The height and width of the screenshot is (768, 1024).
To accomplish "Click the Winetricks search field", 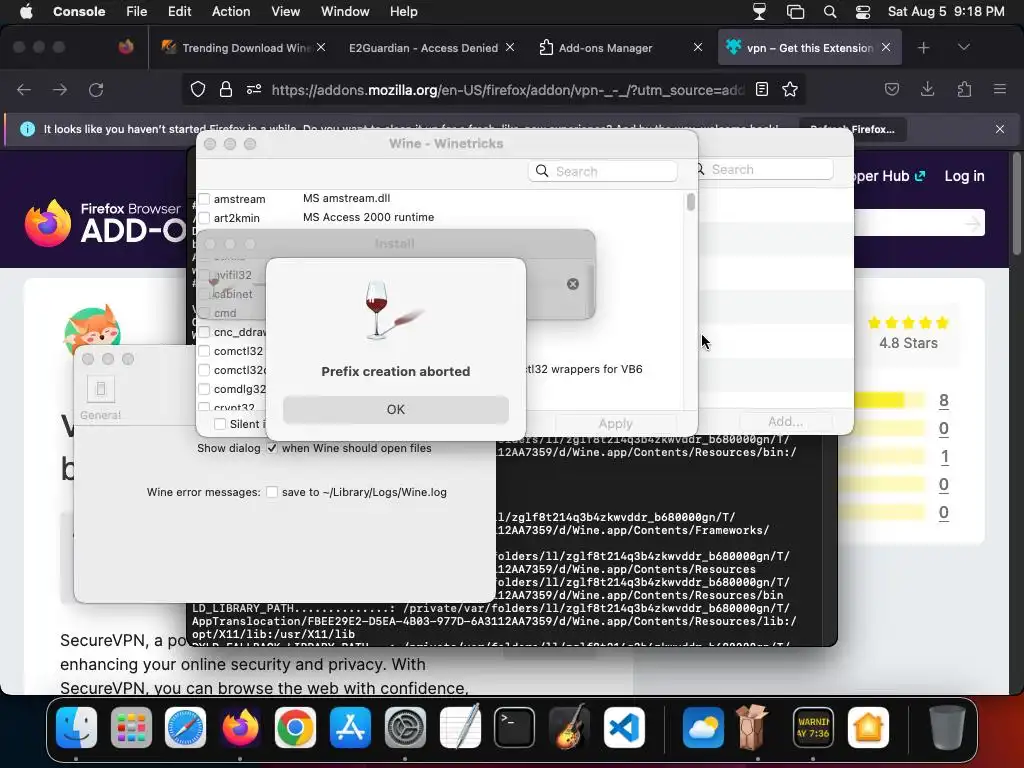I will click(603, 171).
